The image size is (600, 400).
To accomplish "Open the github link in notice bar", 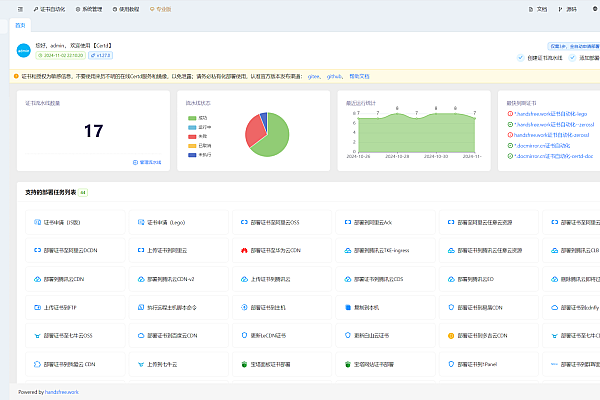I will pos(334,77).
